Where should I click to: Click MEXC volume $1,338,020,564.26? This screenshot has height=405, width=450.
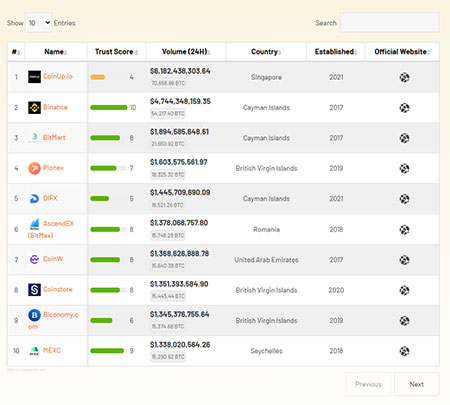pos(180,345)
